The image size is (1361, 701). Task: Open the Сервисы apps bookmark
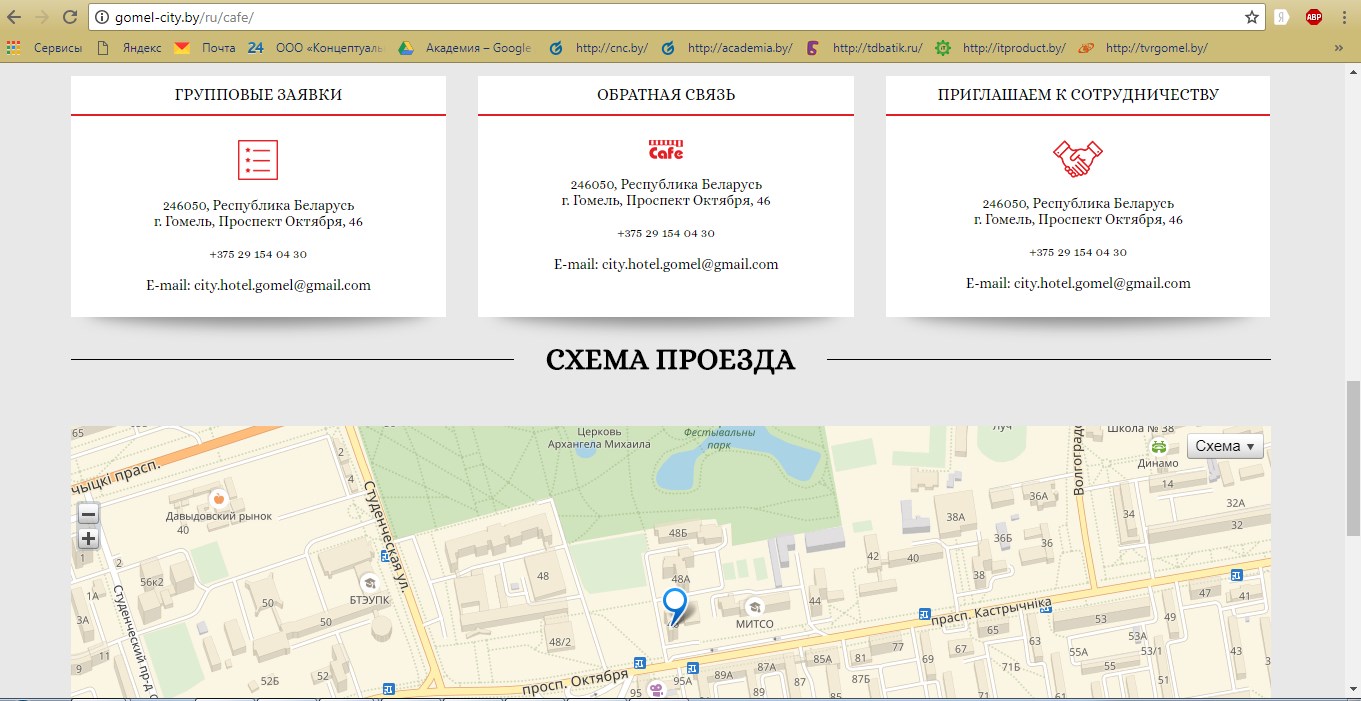(44, 47)
